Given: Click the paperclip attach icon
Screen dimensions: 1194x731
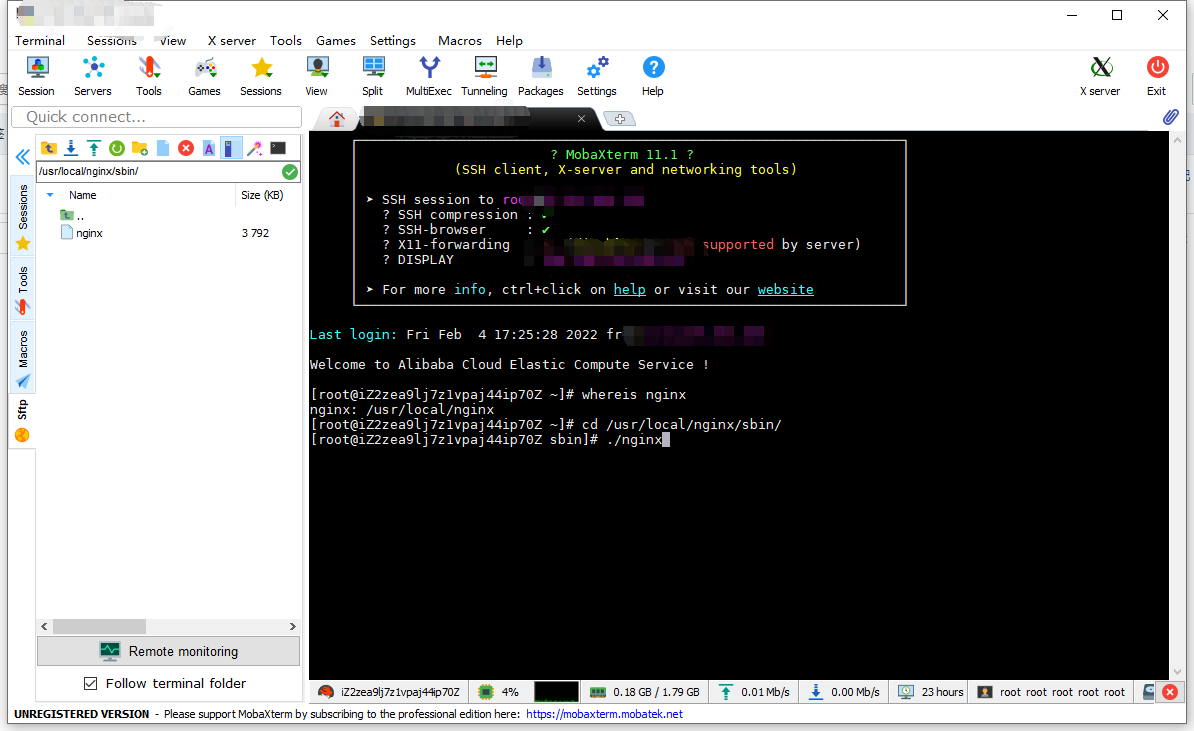Looking at the screenshot, I should click(x=1170, y=117).
